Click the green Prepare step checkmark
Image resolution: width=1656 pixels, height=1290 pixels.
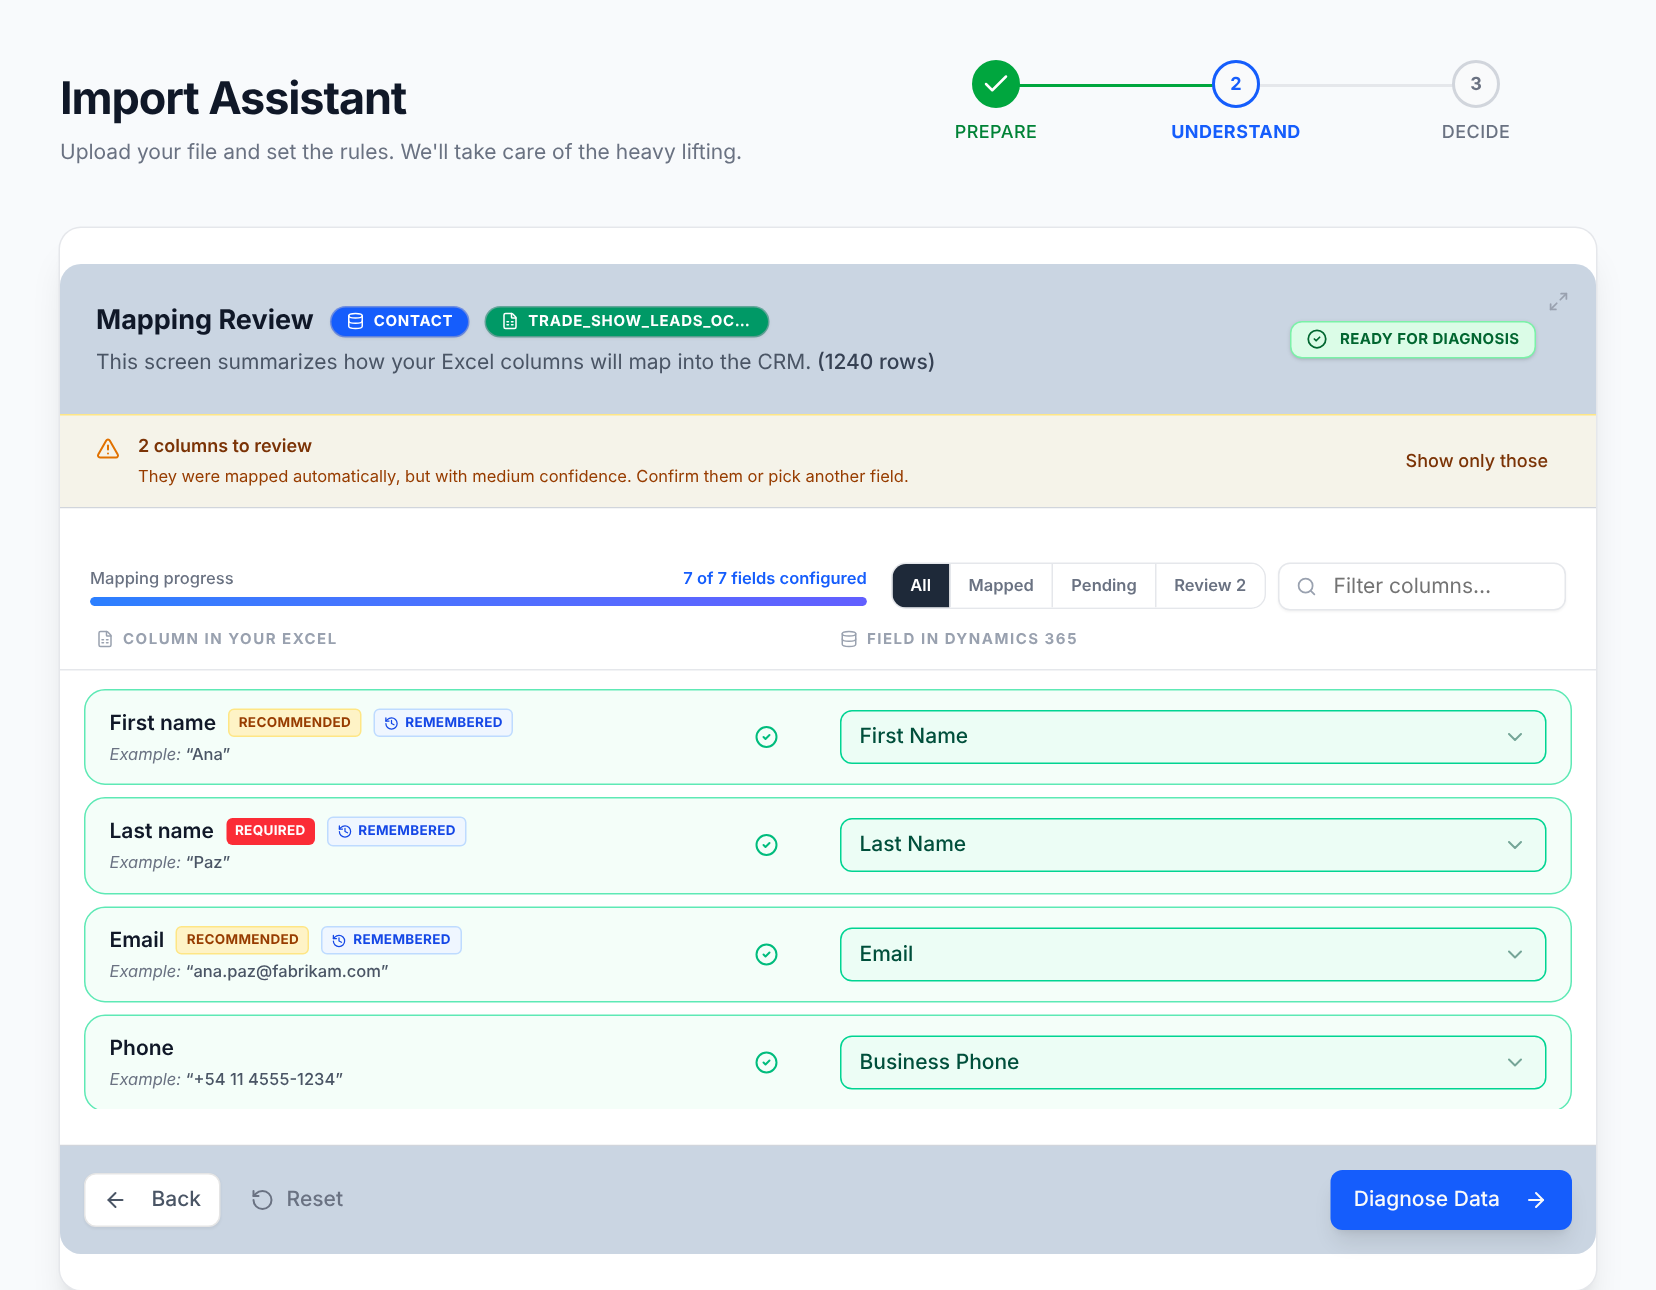click(x=995, y=84)
